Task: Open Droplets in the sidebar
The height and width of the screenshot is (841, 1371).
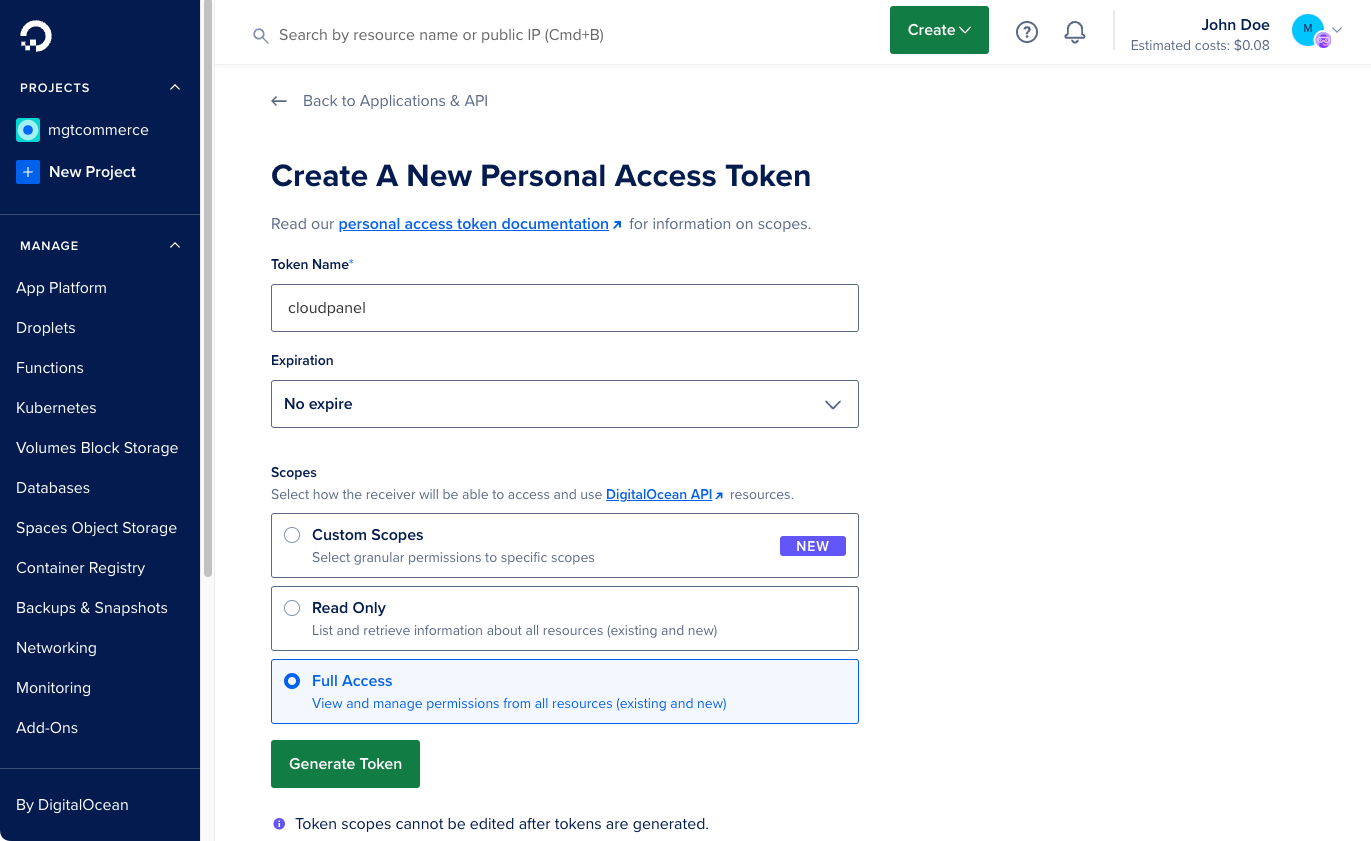Action: pyautogui.click(x=46, y=328)
